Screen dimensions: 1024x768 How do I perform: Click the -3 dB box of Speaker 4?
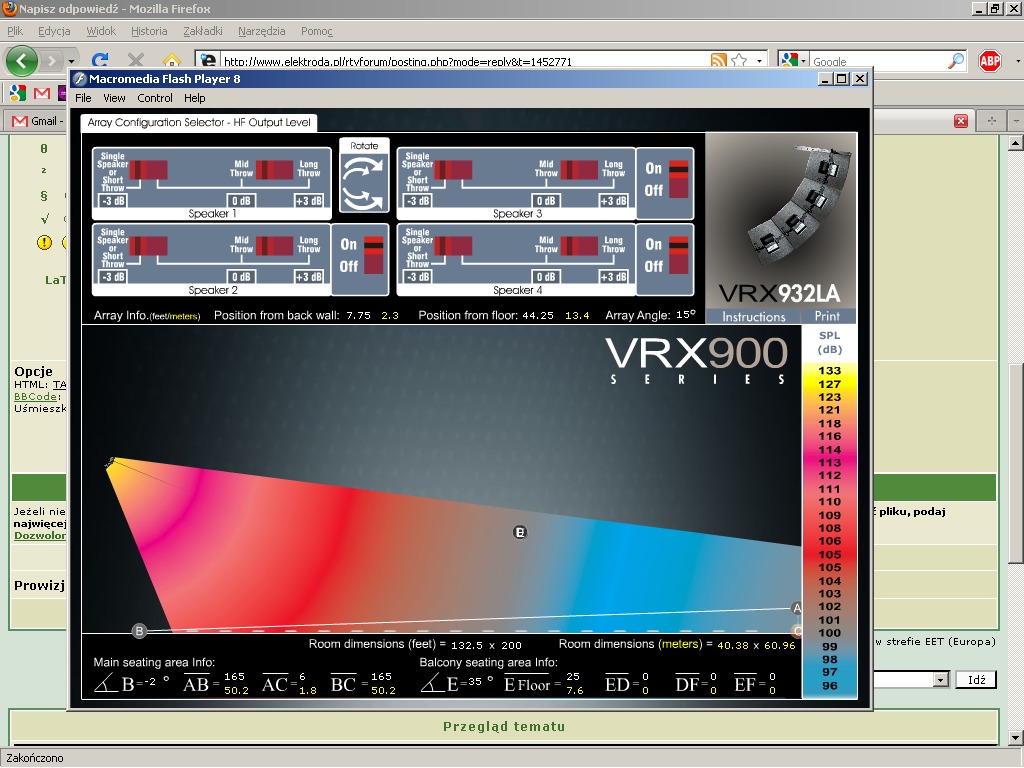click(418, 277)
